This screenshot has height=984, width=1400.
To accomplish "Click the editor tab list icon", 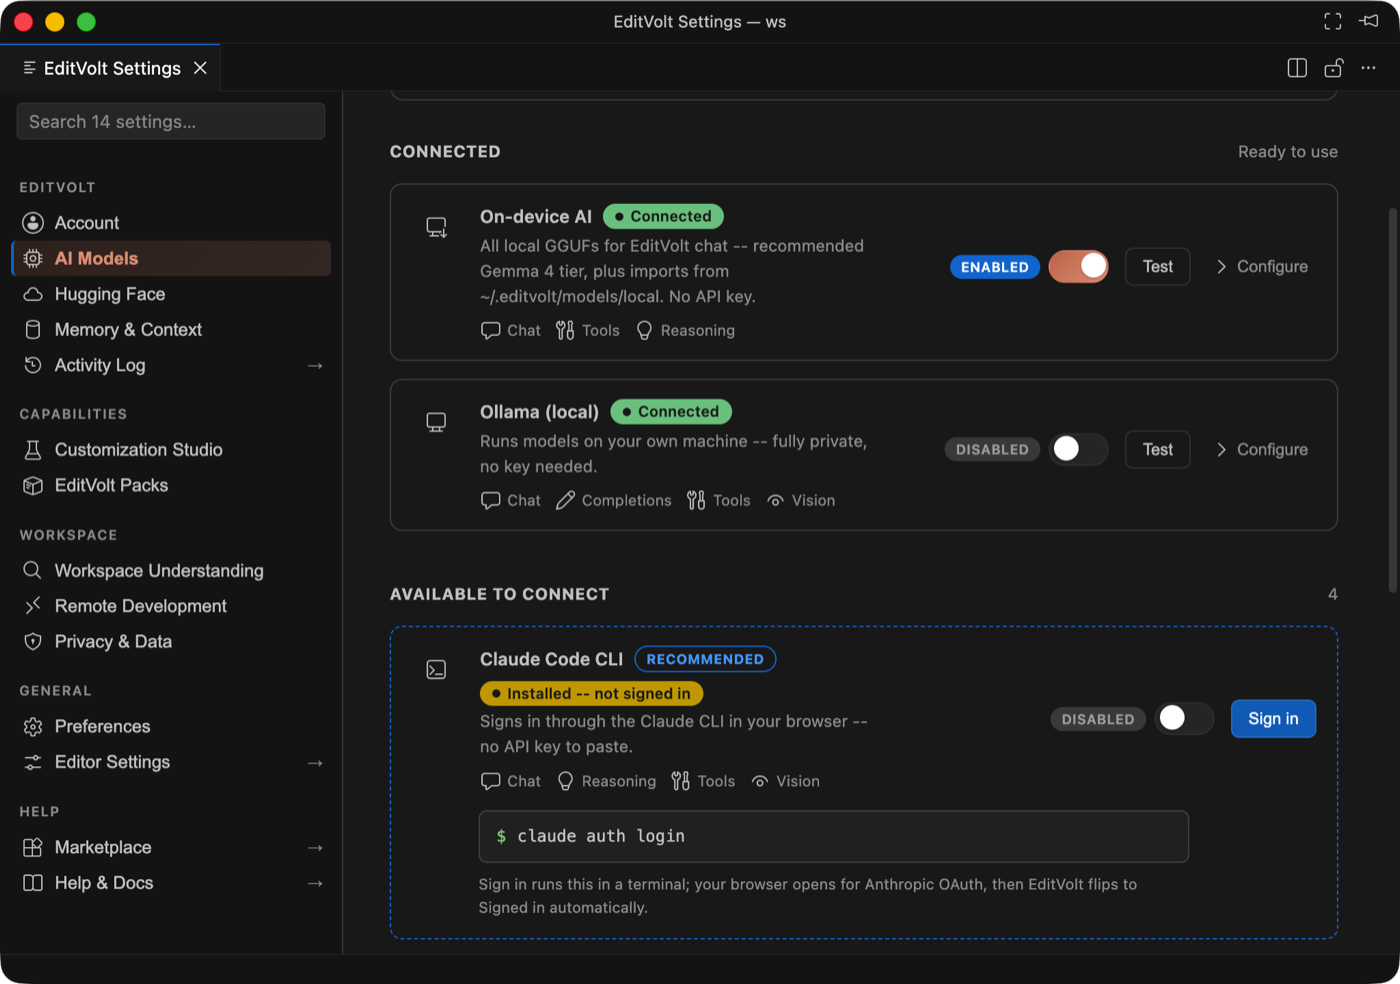I will 30,68.
